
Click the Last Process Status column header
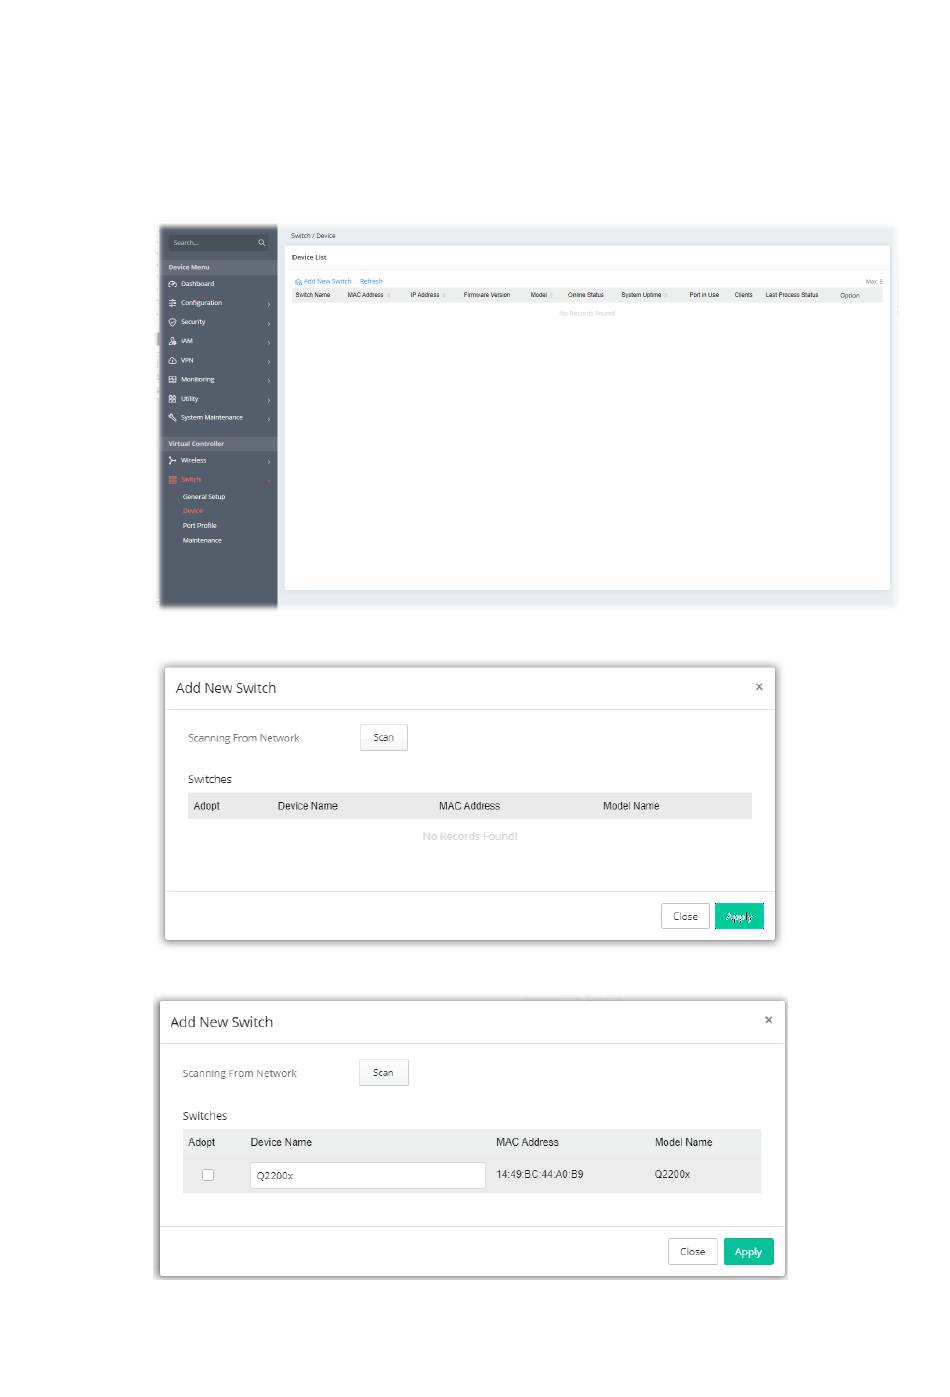click(792, 295)
